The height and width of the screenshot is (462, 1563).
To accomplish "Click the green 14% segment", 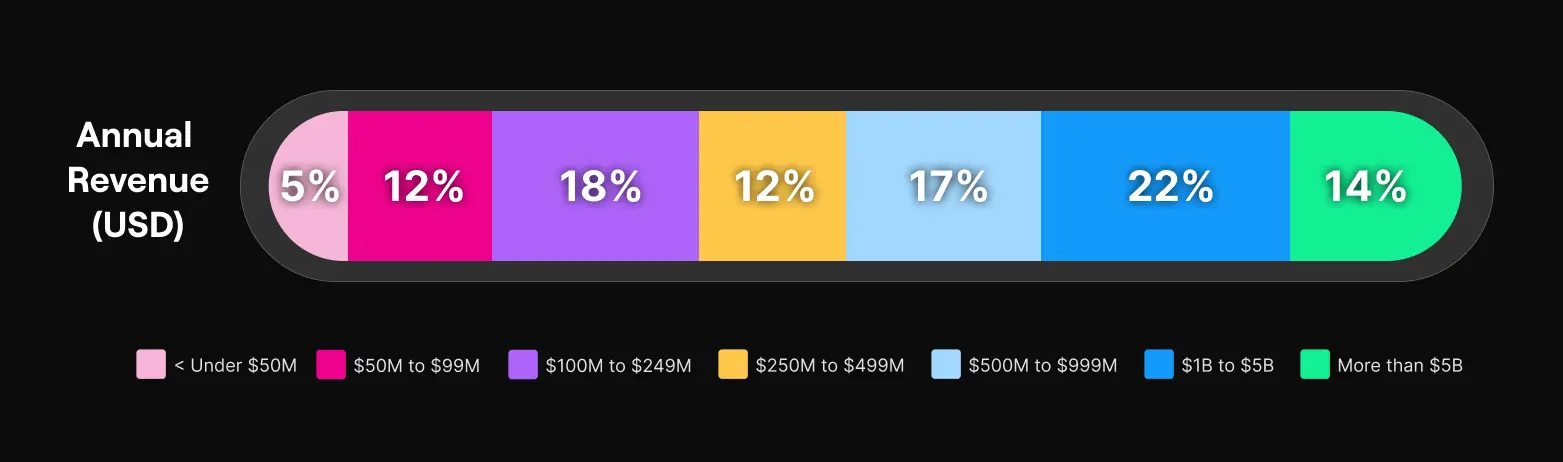I will tap(1376, 186).
